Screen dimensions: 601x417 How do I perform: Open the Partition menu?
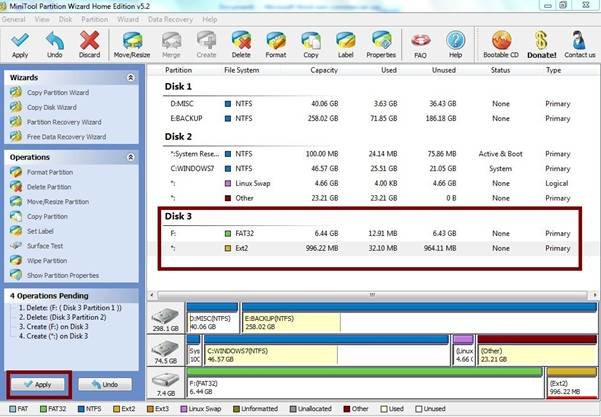(x=94, y=20)
